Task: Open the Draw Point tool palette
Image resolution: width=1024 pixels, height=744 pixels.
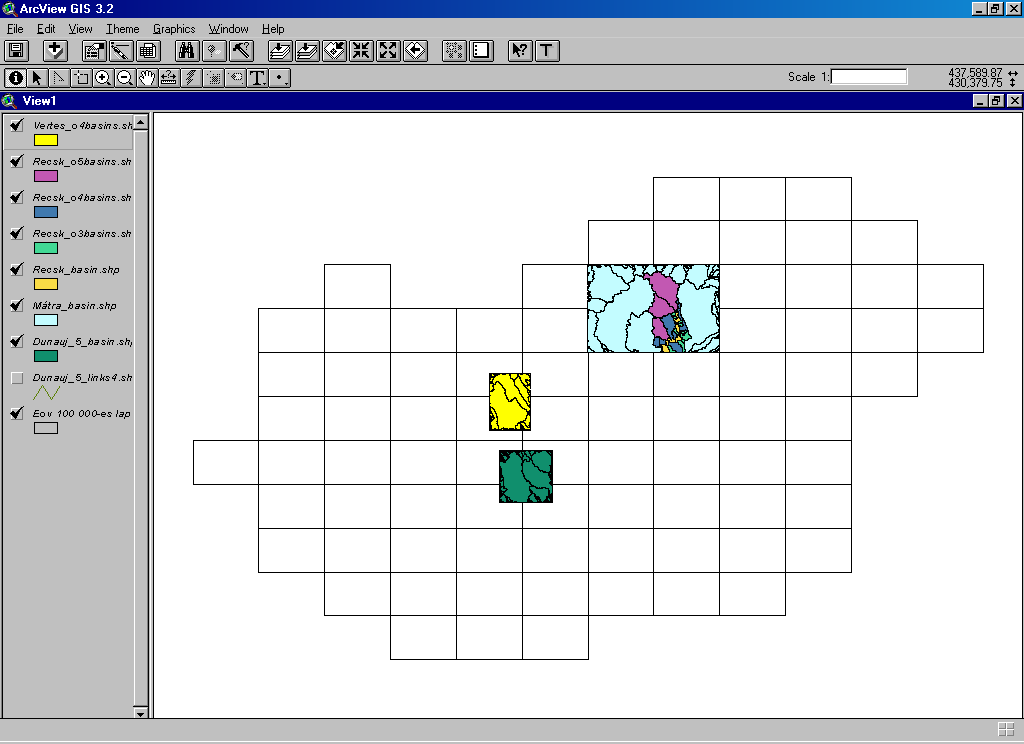Action: point(281,77)
